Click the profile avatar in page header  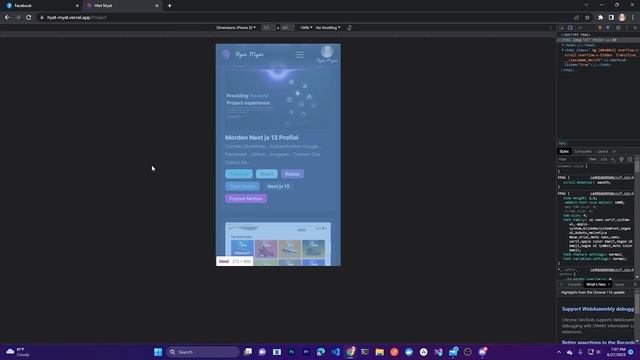coord(327,52)
